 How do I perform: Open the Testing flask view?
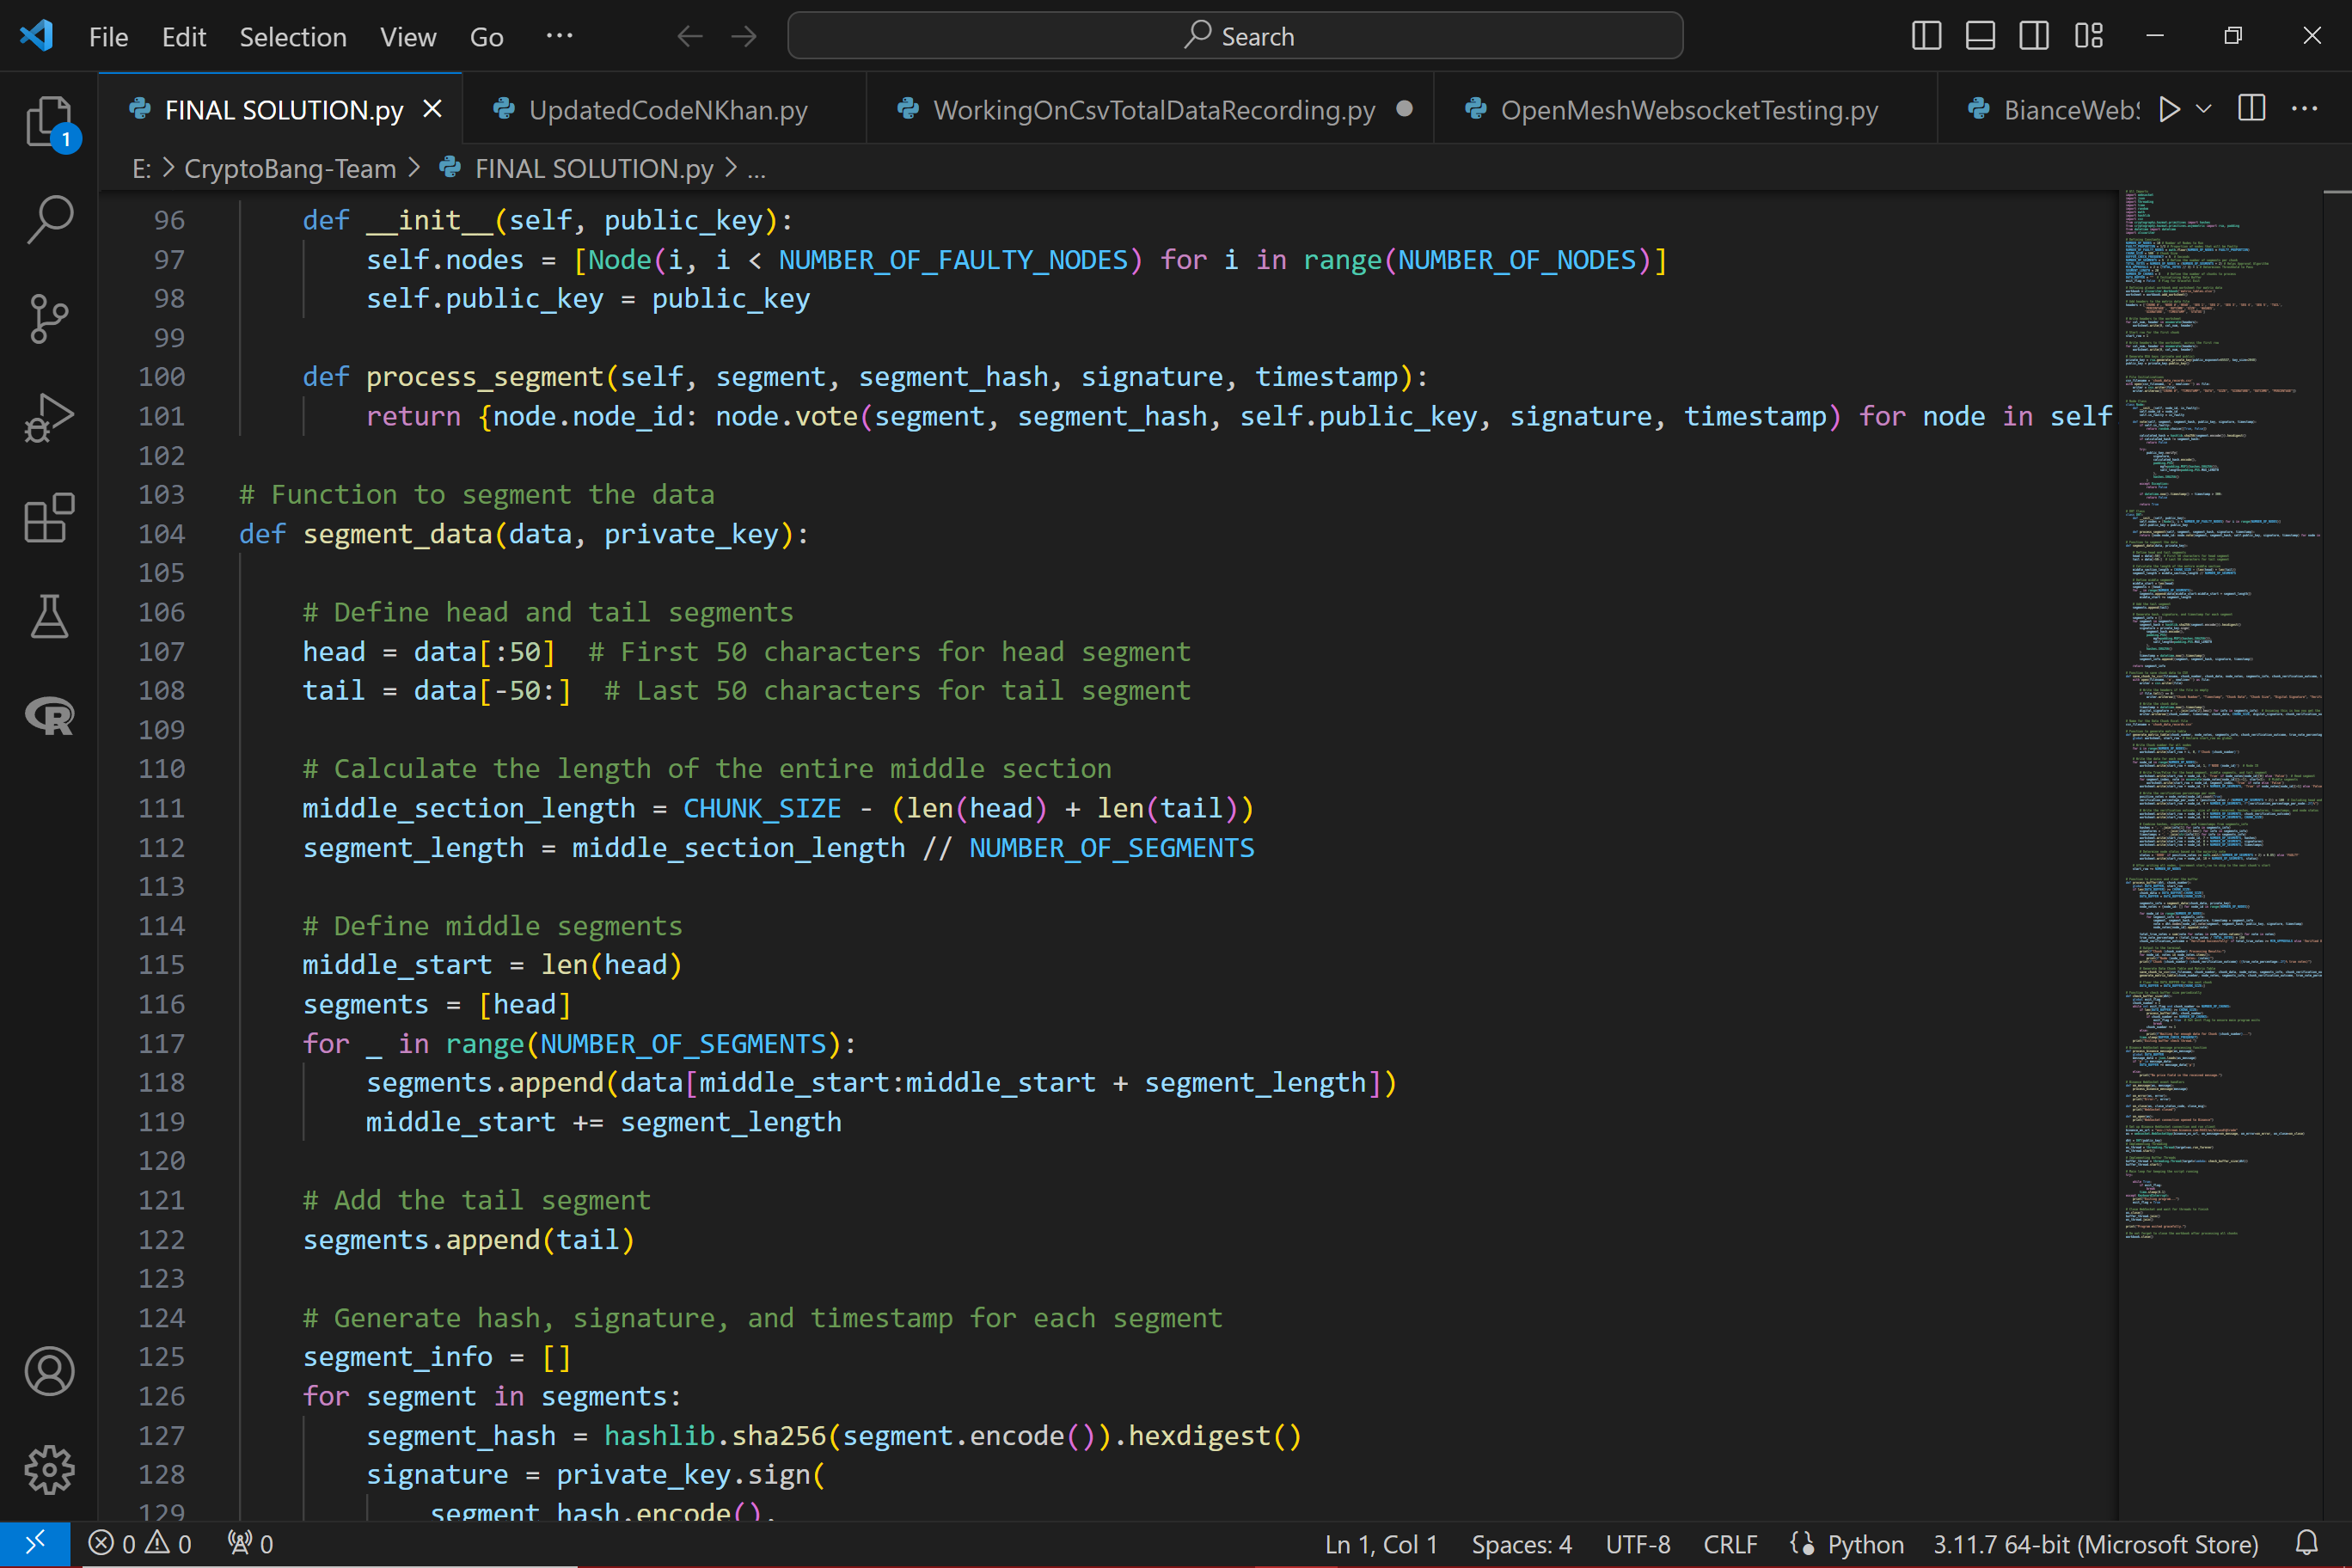pyautogui.click(x=48, y=617)
